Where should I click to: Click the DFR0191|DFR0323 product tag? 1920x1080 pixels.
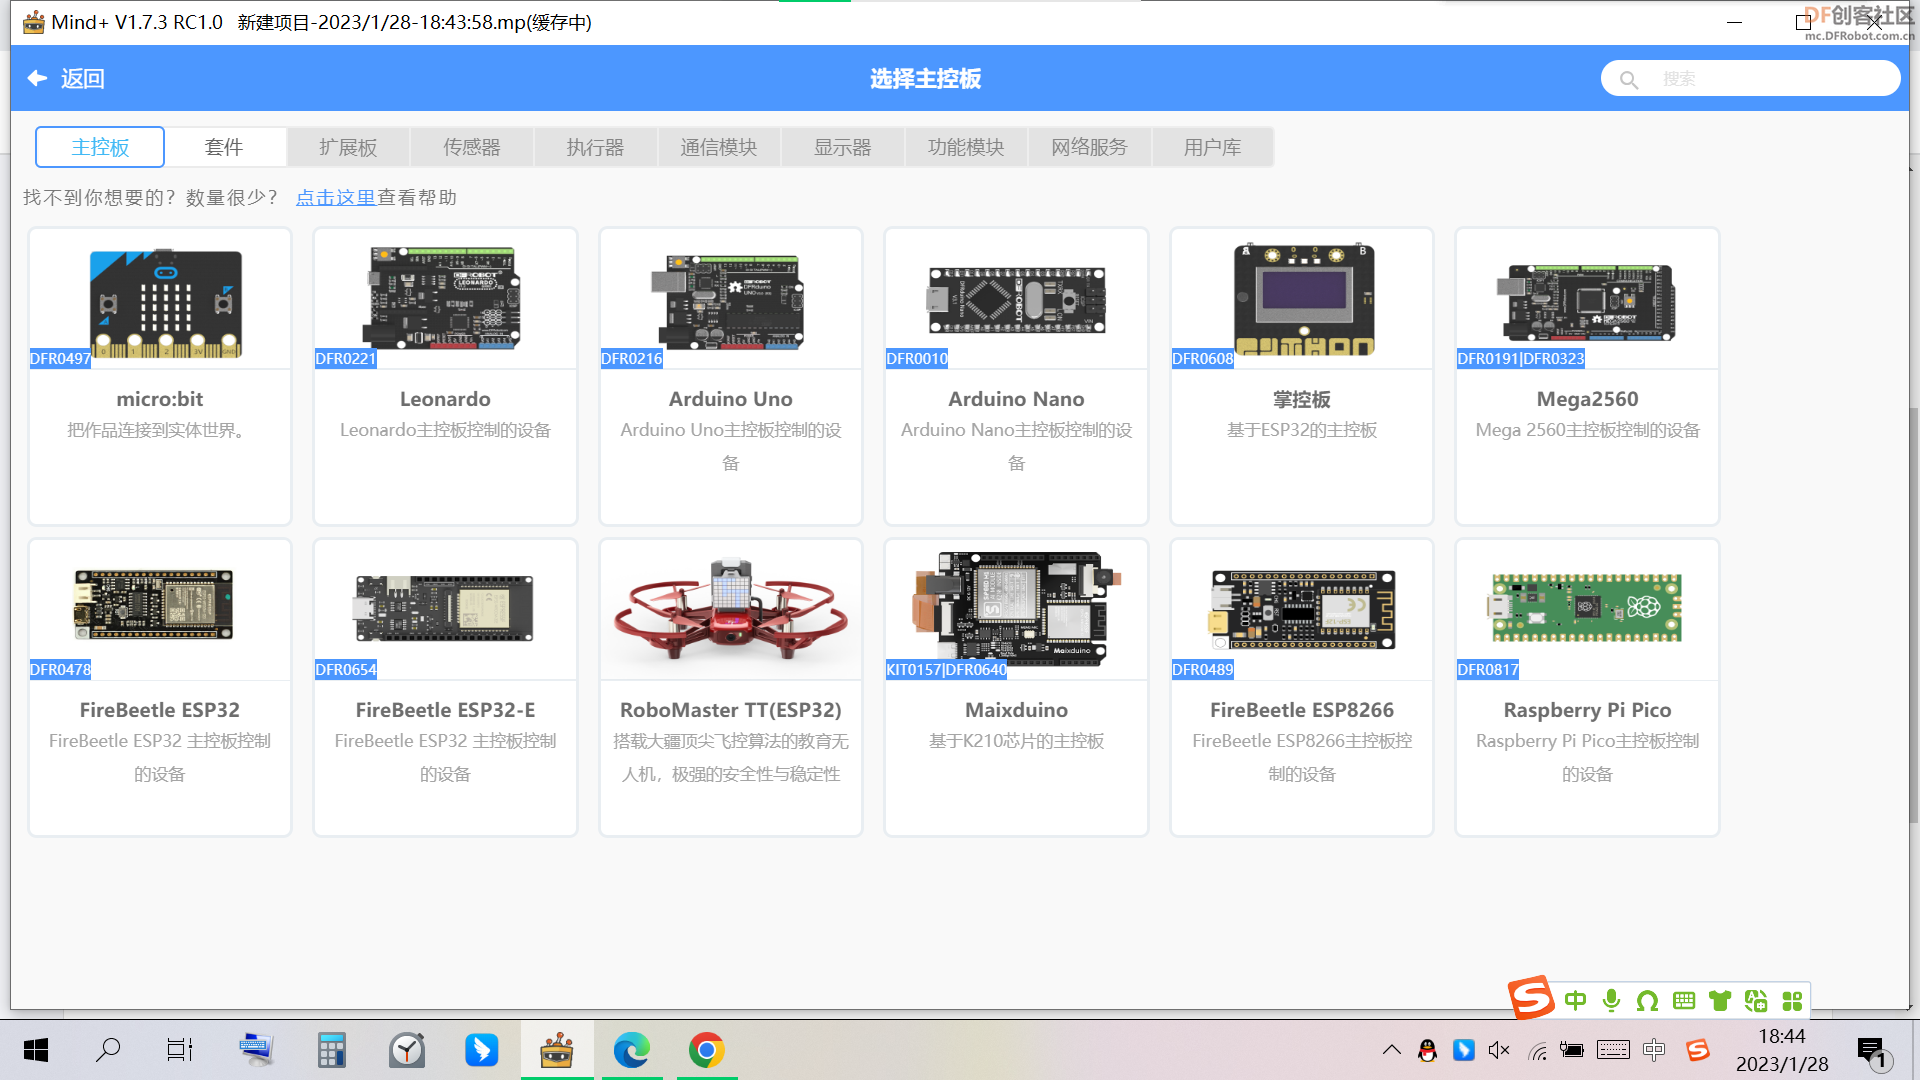pyautogui.click(x=1521, y=359)
